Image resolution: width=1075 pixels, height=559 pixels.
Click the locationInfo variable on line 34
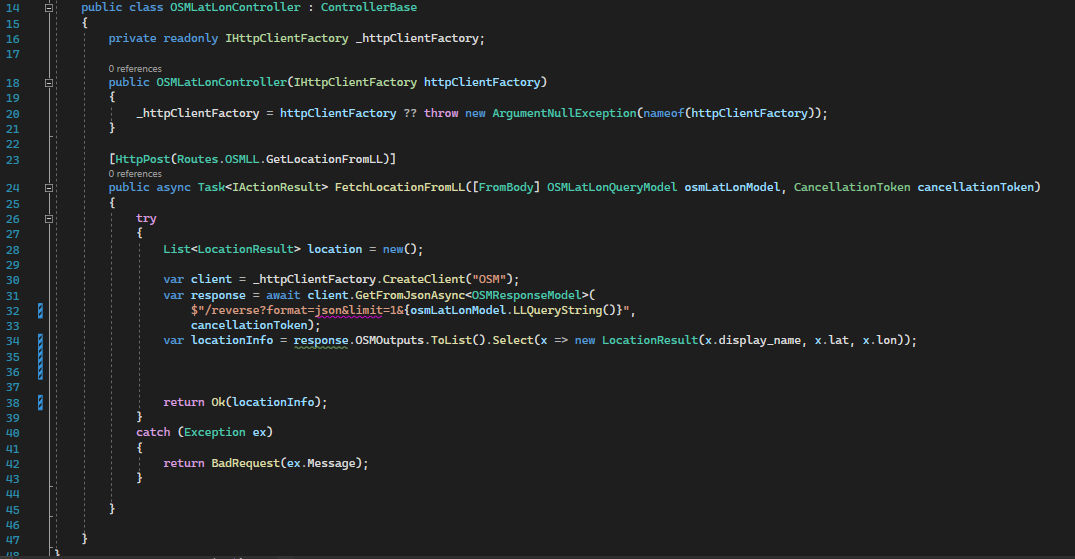(x=232, y=340)
